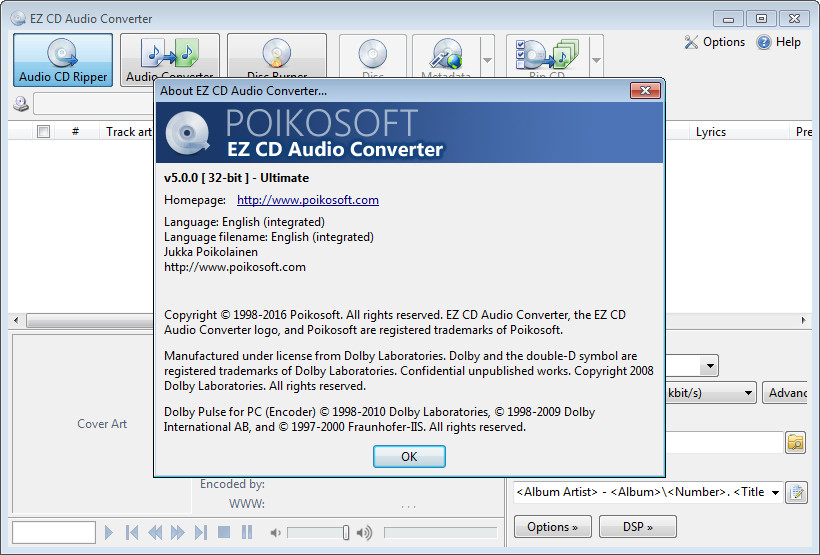
Task: Open the Options menu in top right
Action: click(x=715, y=42)
